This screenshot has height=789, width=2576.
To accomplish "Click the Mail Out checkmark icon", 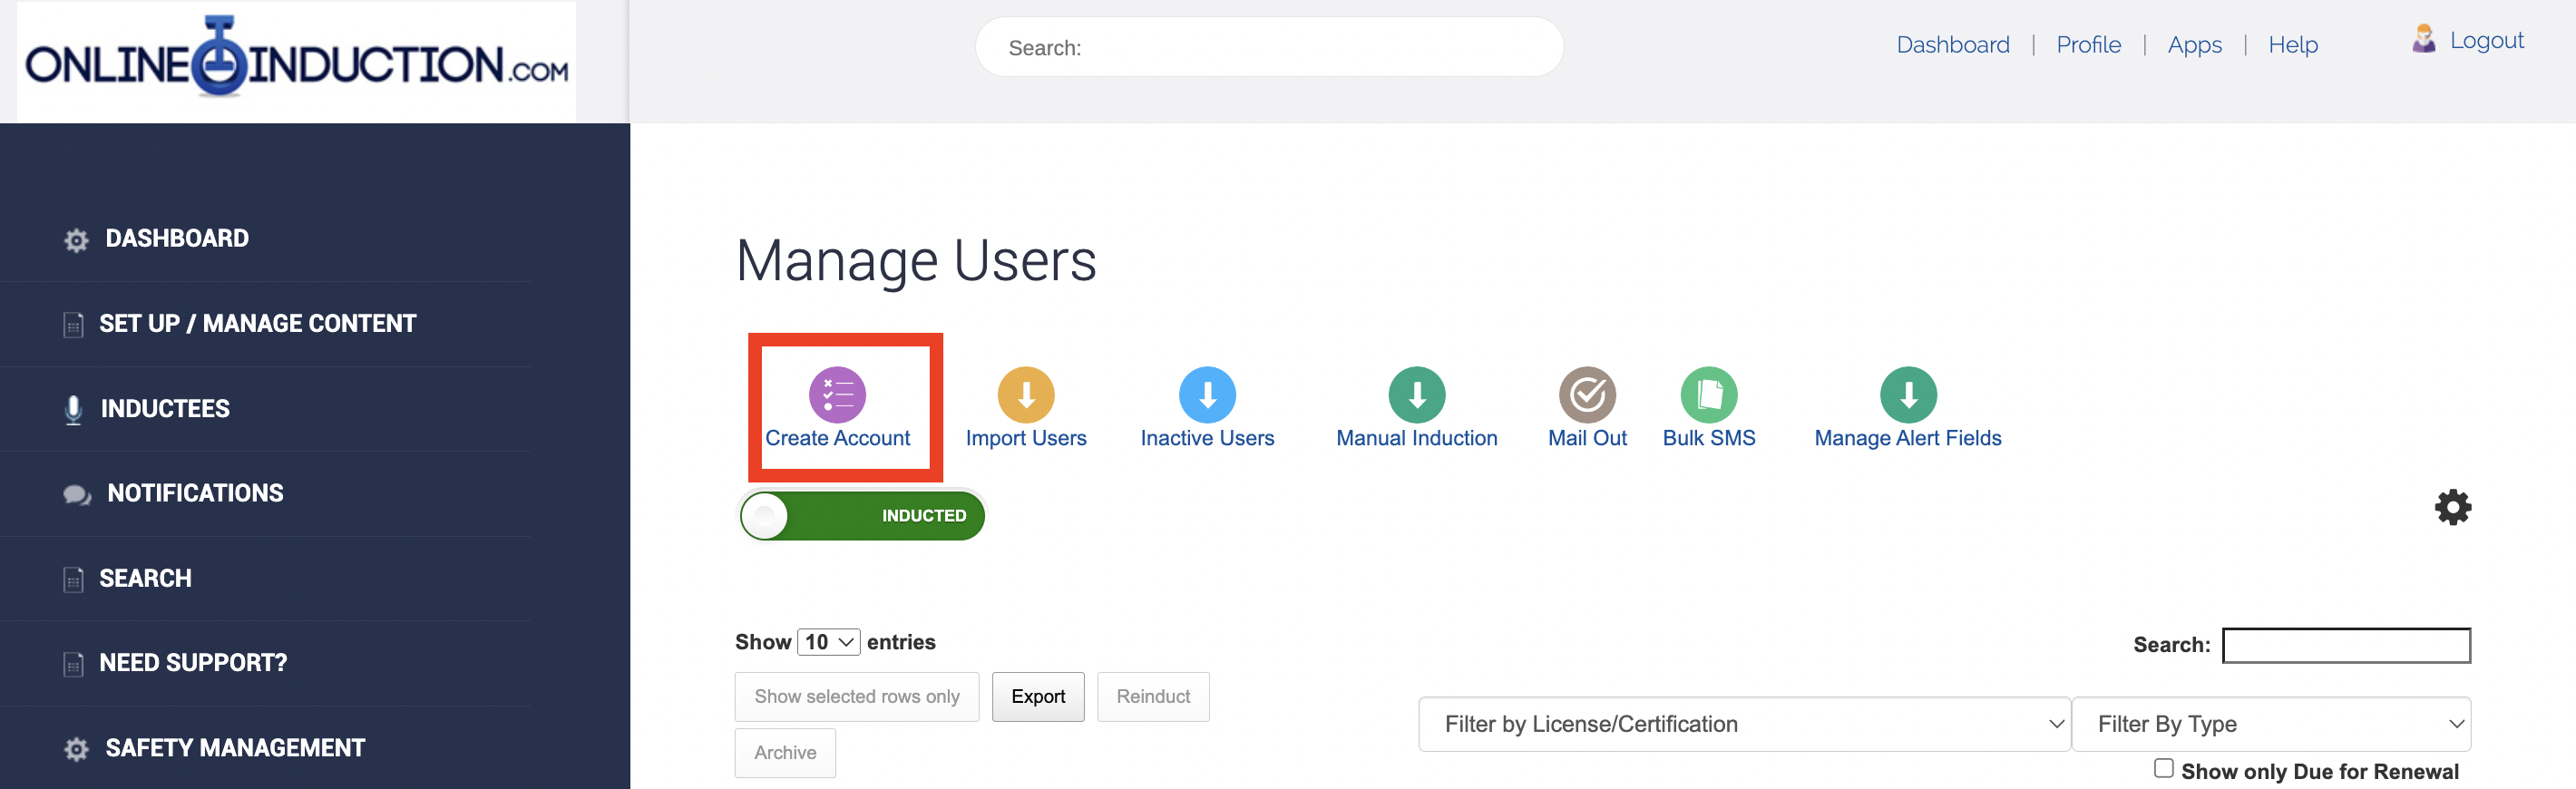I will coord(1587,394).
